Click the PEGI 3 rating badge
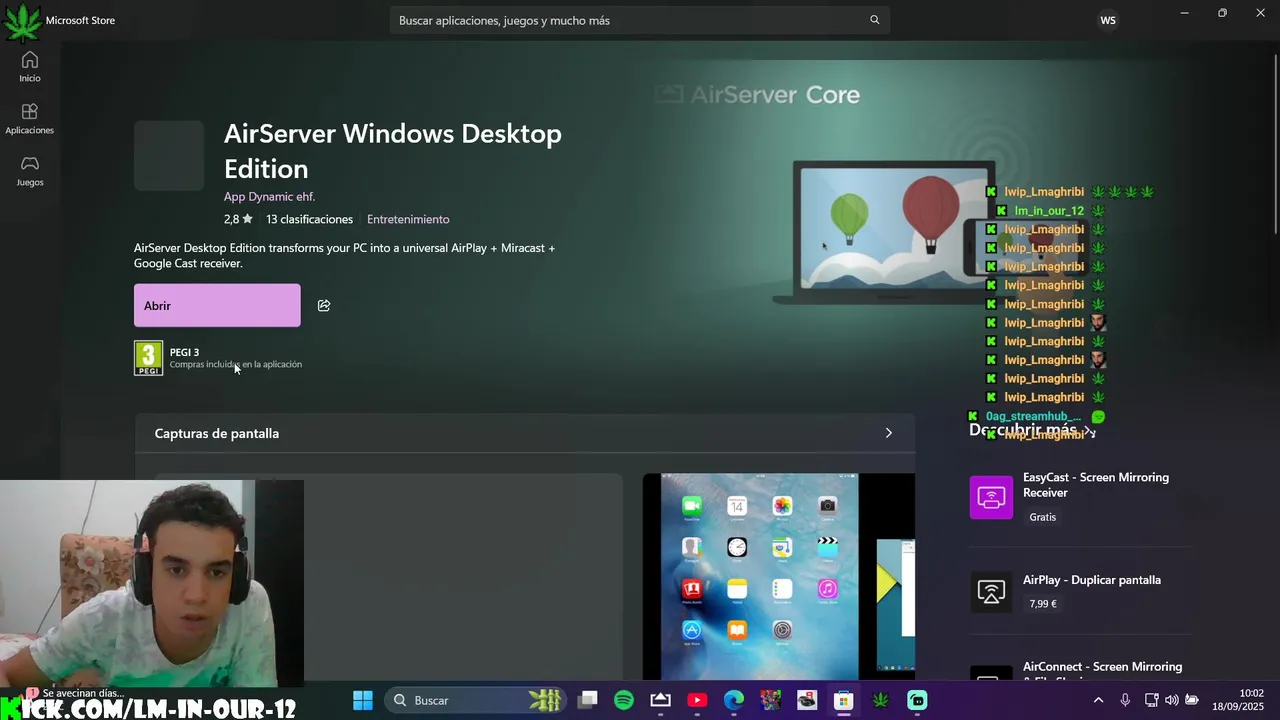Viewport: 1280px width, 720px height. 148,358
